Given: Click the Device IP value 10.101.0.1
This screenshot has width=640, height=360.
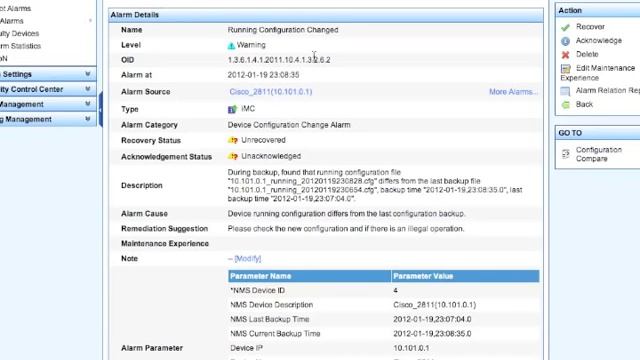Looking at the screenshot, I should point(411,349).
